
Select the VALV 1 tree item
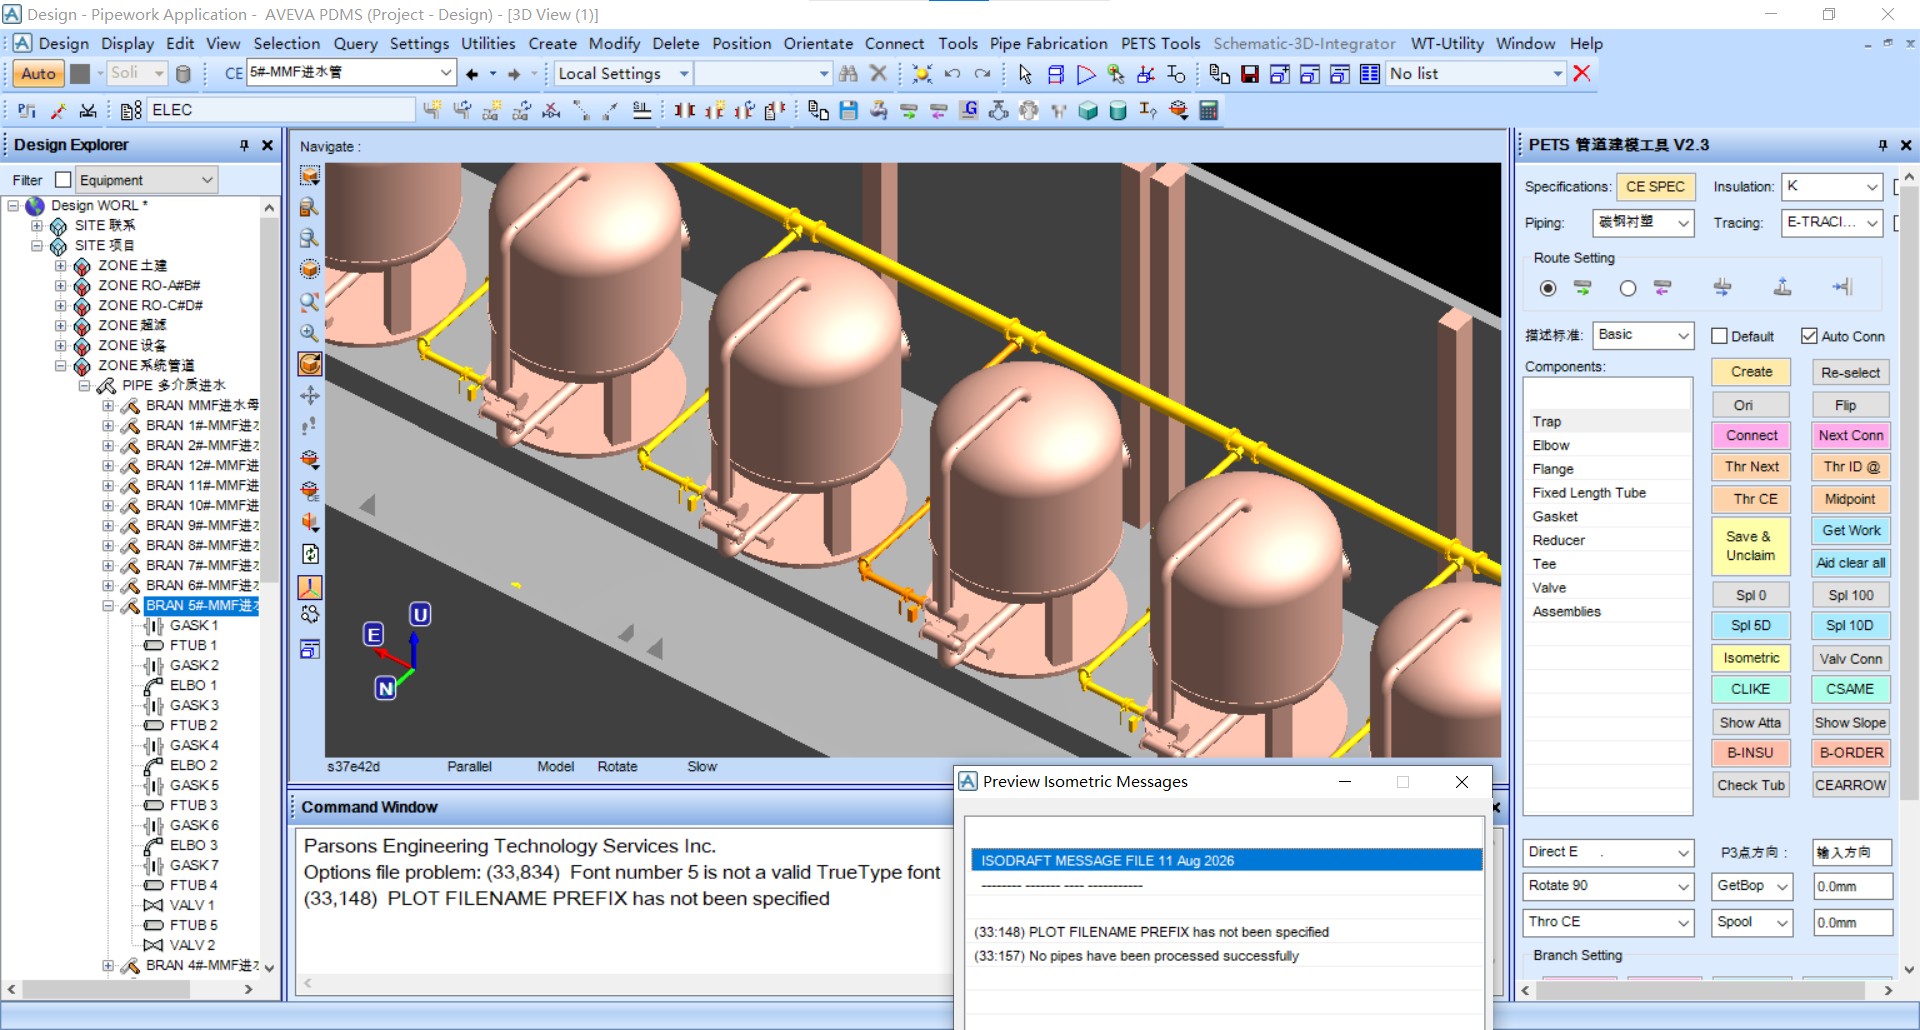click(x=192, y=905)
